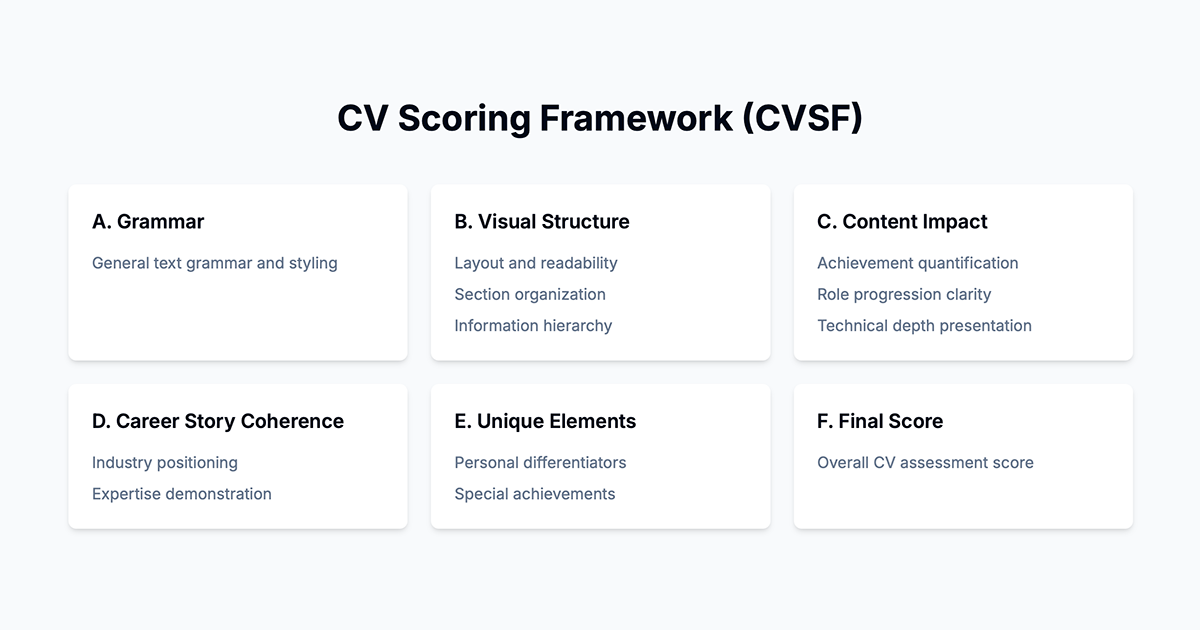Click the D. Career Story Coherence heading
Viewport: 1200px width, 630px height.
pyautogui.click(x=218, y=421)
